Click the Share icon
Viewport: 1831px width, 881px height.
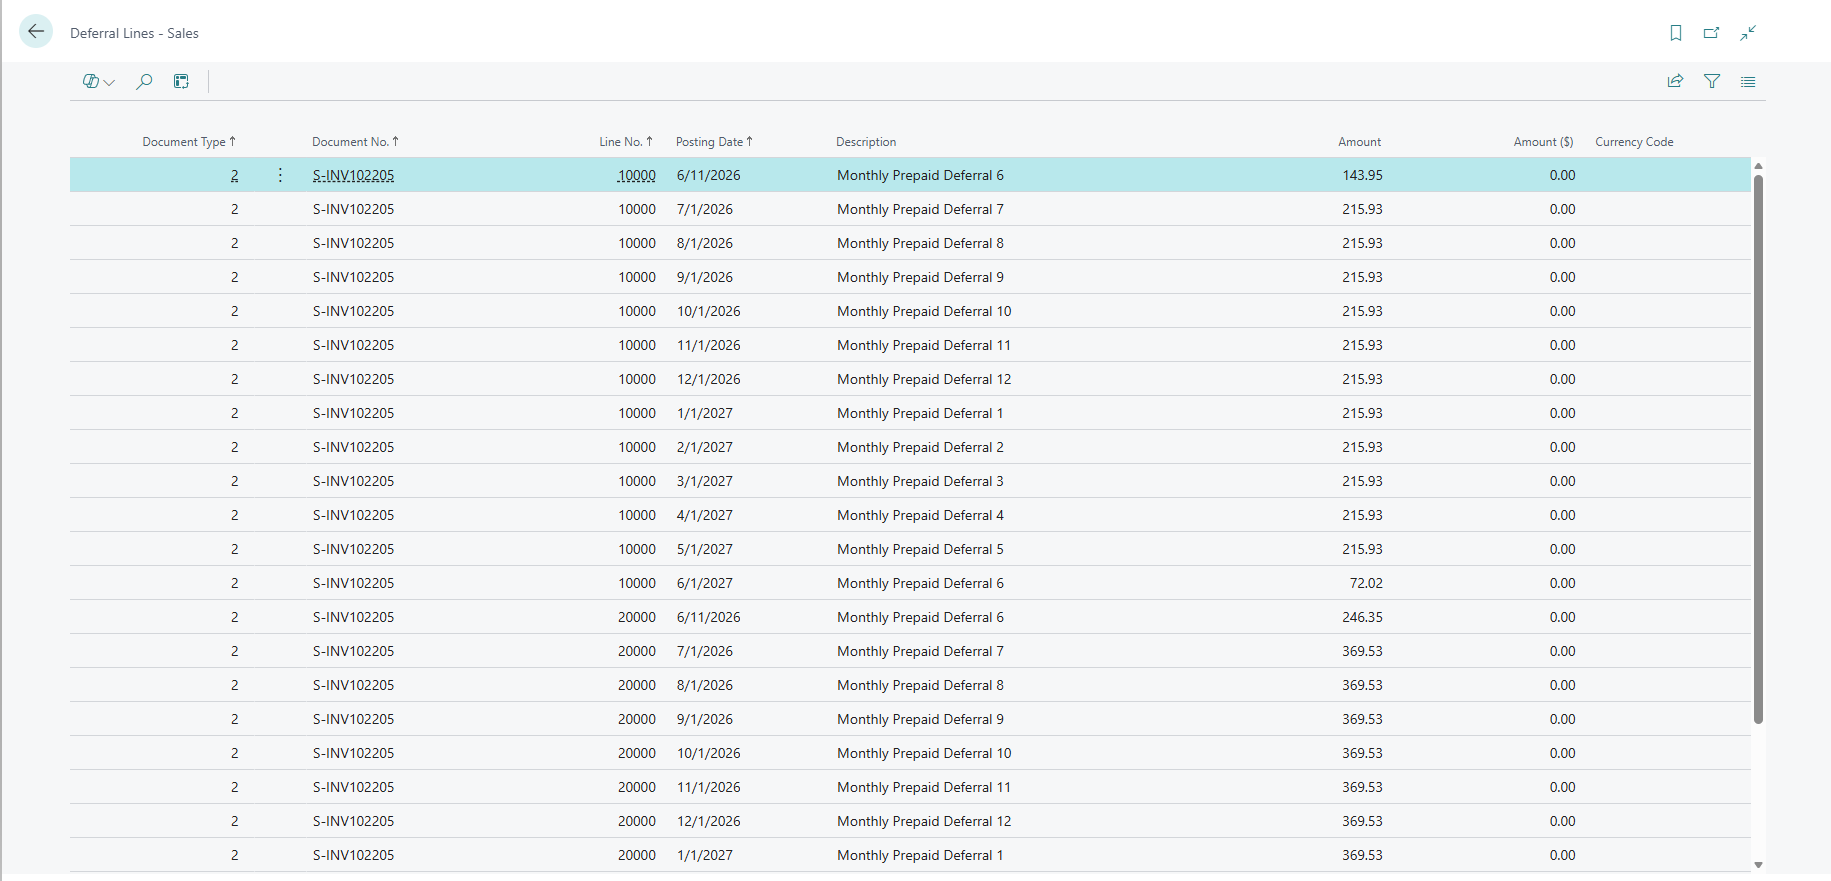(1676, 82)
